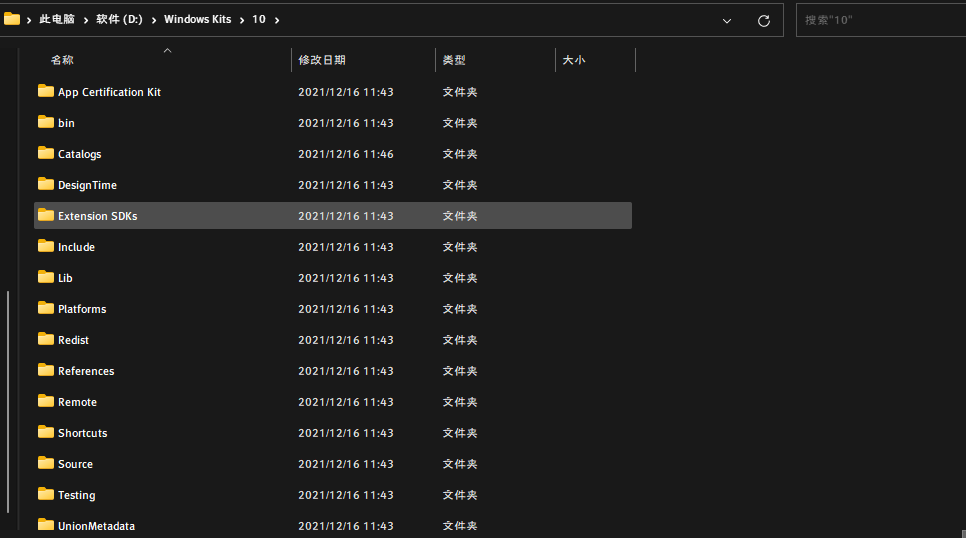Select the Remote folder name

click(x=77, y=402)
